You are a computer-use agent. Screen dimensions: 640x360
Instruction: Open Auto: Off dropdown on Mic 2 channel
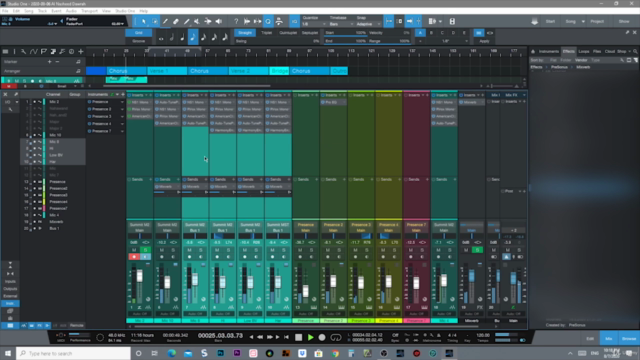(x=140, y=314)
